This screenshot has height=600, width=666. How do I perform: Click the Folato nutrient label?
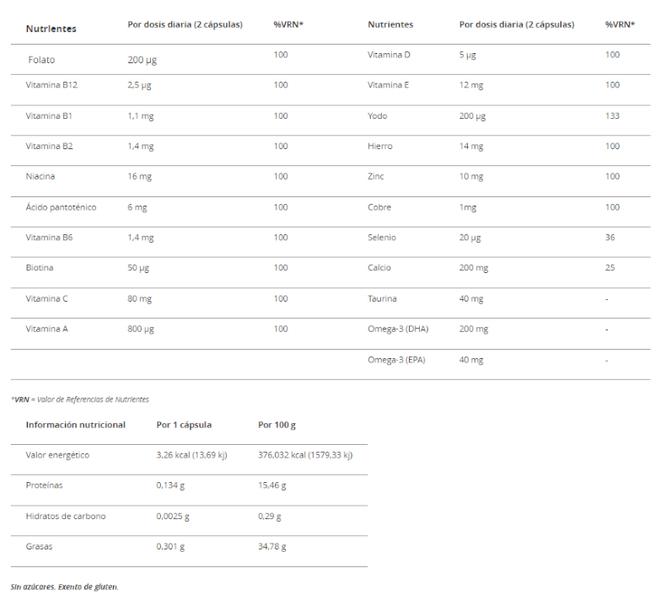pos(42,60)
